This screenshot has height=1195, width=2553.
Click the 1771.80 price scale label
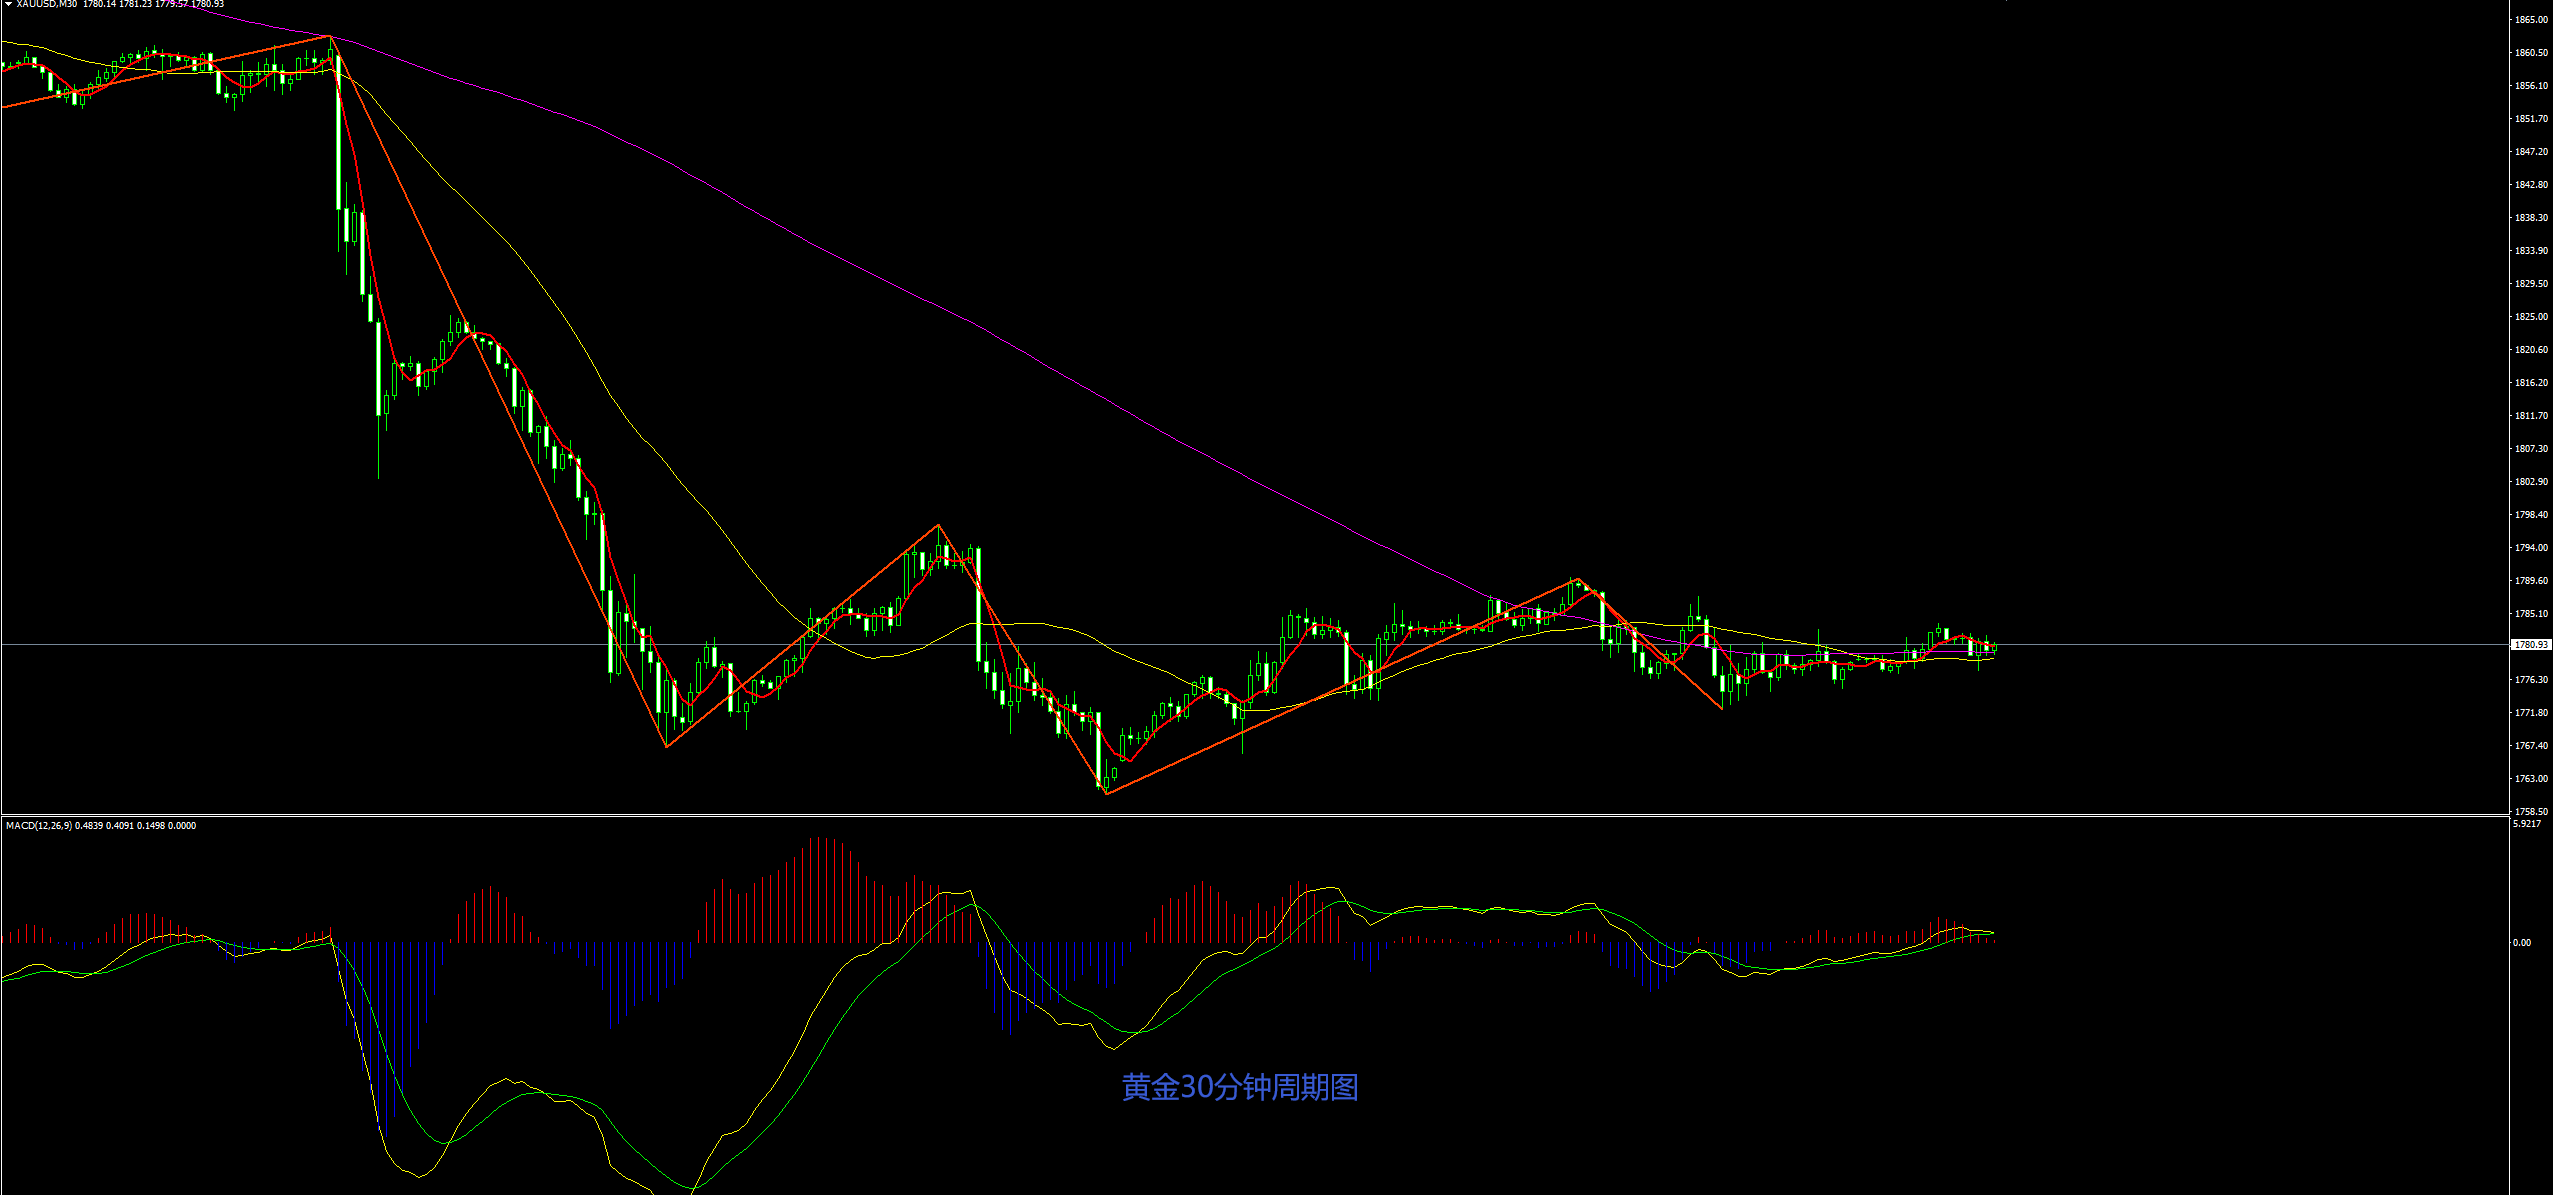[x=2531, y=712]
